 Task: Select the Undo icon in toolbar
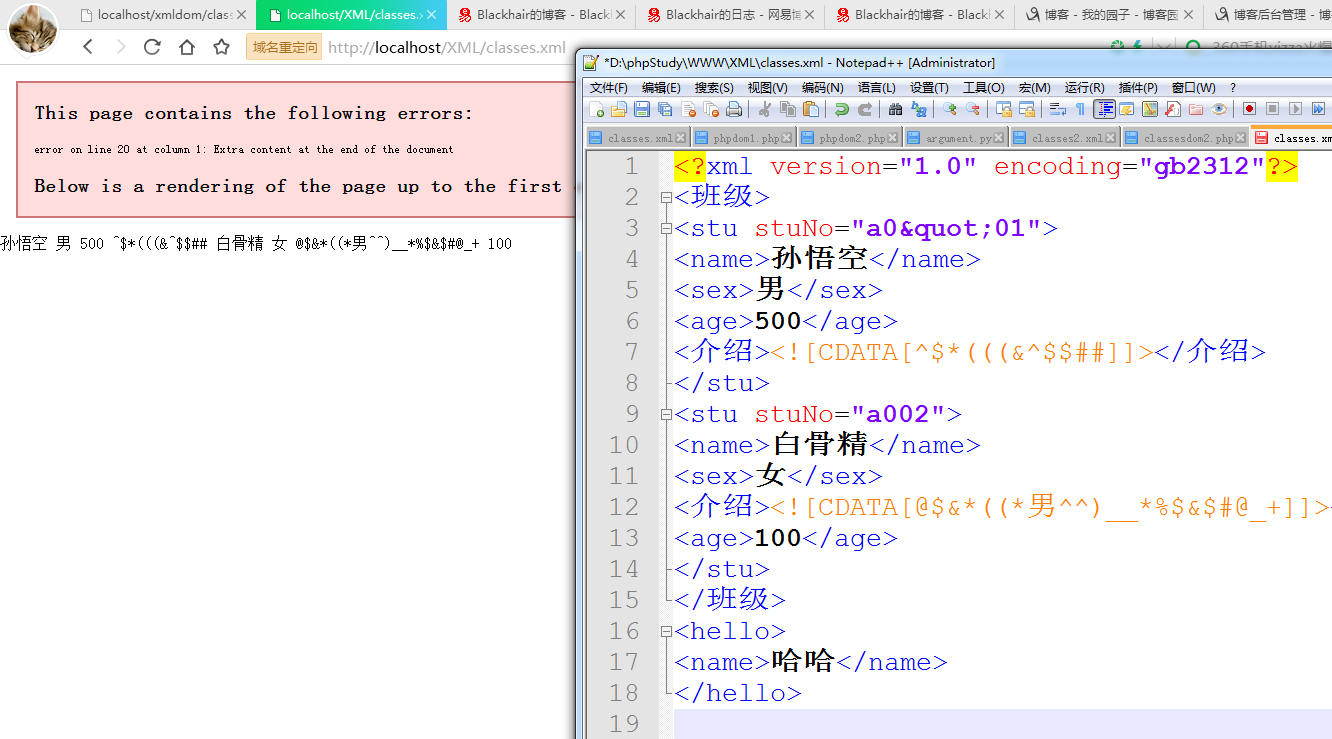coord(842,110)
